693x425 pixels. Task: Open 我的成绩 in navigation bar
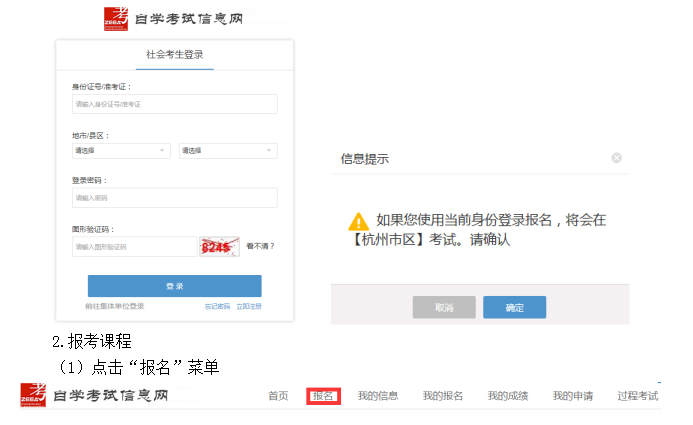tap(508, 396)
